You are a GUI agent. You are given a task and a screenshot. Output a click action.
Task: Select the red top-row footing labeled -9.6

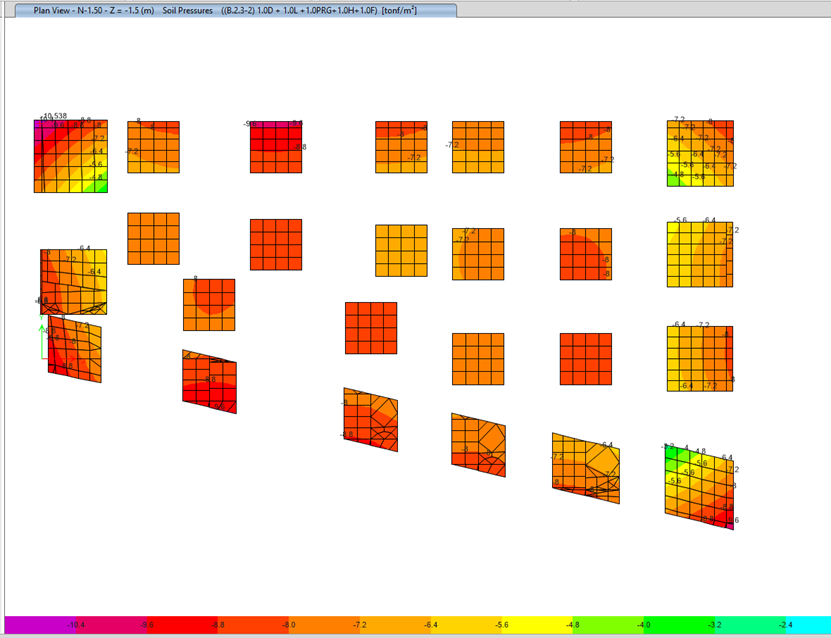[x=276, y=147]
